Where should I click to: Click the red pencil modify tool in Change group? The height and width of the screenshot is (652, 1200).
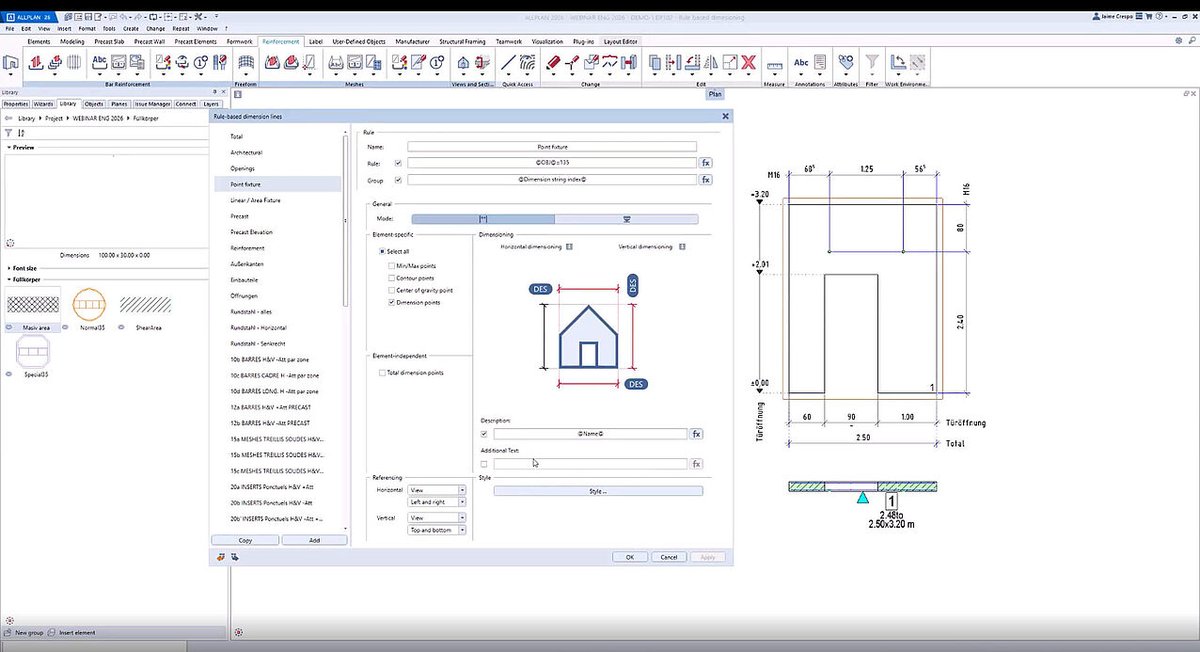pyautogui.click(x=553, y=62)
